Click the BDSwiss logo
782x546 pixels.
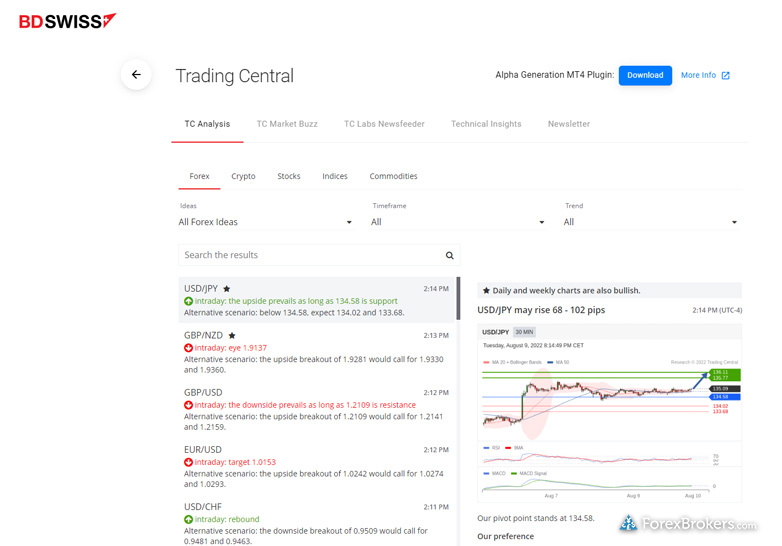click(67, 21)
